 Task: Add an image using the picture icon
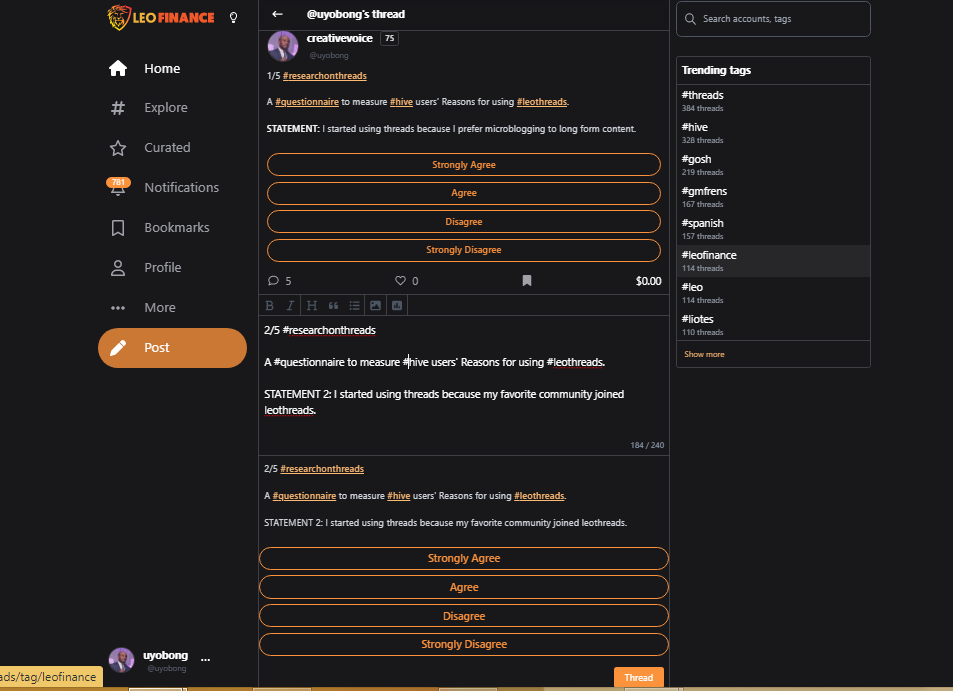click(376, 306)
